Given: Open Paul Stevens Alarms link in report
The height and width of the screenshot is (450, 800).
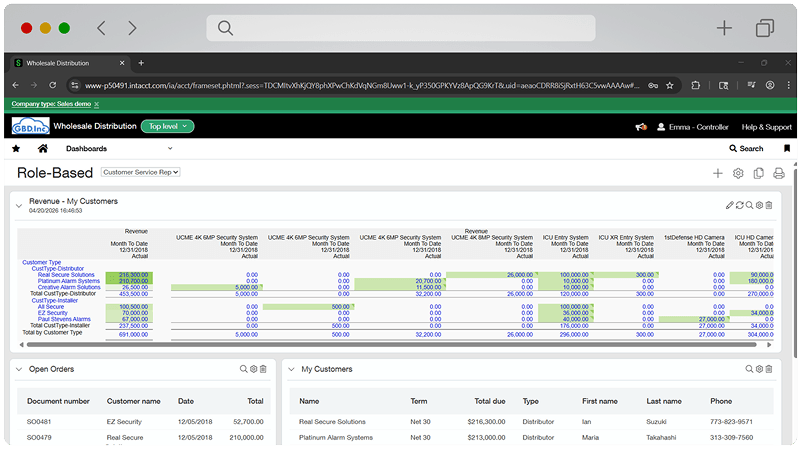Looking at the screenshot, I should [x=64, y=319].
